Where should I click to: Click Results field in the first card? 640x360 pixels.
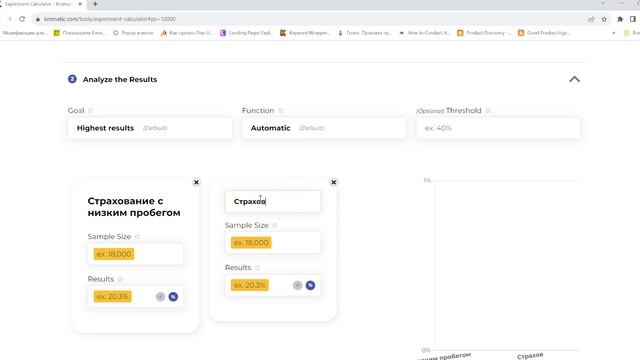tap(136, 297)
